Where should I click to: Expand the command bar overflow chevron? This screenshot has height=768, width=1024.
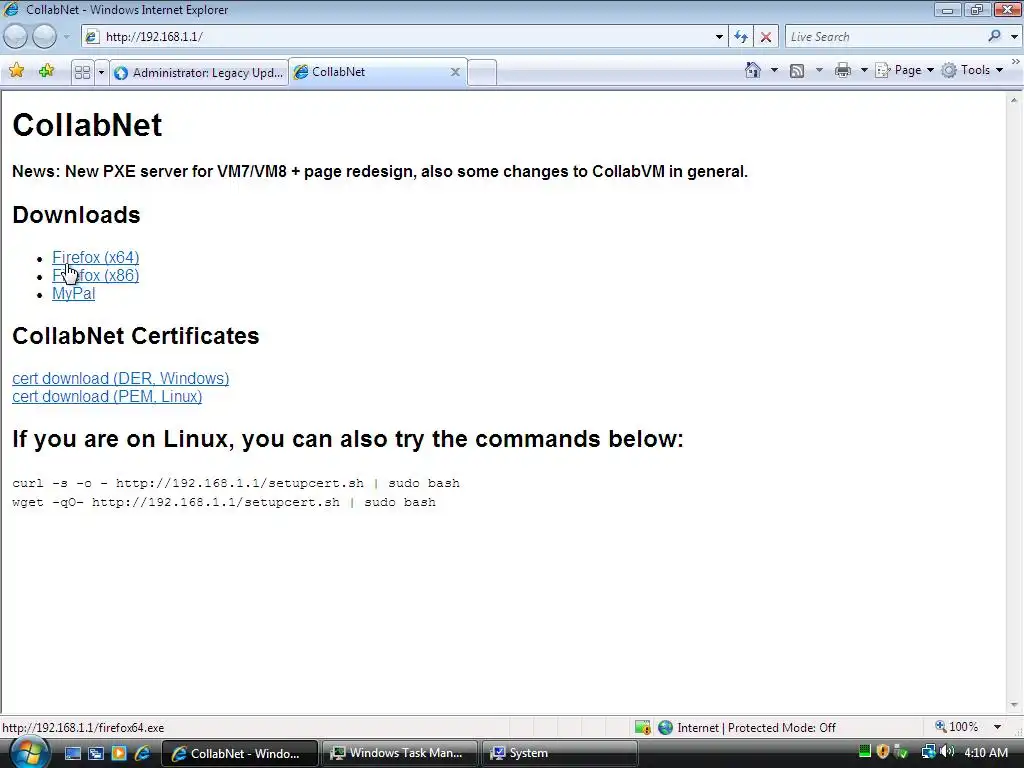[x=1016, y=62]
